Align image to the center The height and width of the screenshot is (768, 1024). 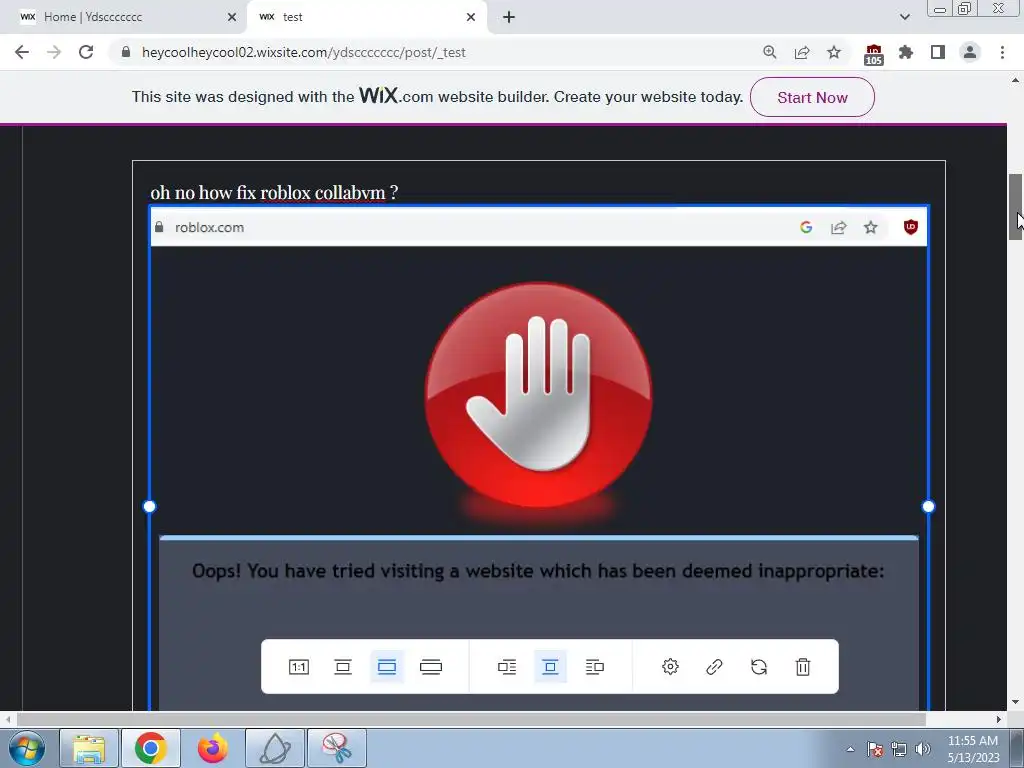pos(551,667)
